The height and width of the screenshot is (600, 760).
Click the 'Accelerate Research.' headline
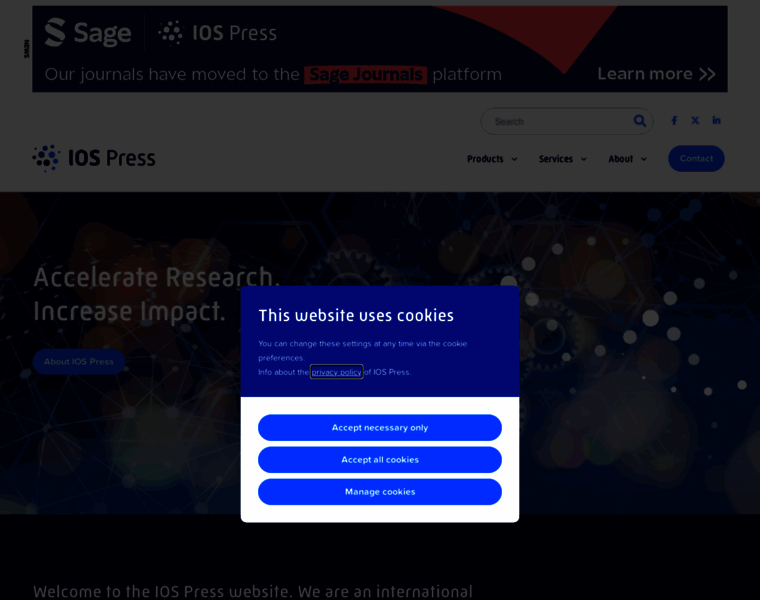(157, 277)
